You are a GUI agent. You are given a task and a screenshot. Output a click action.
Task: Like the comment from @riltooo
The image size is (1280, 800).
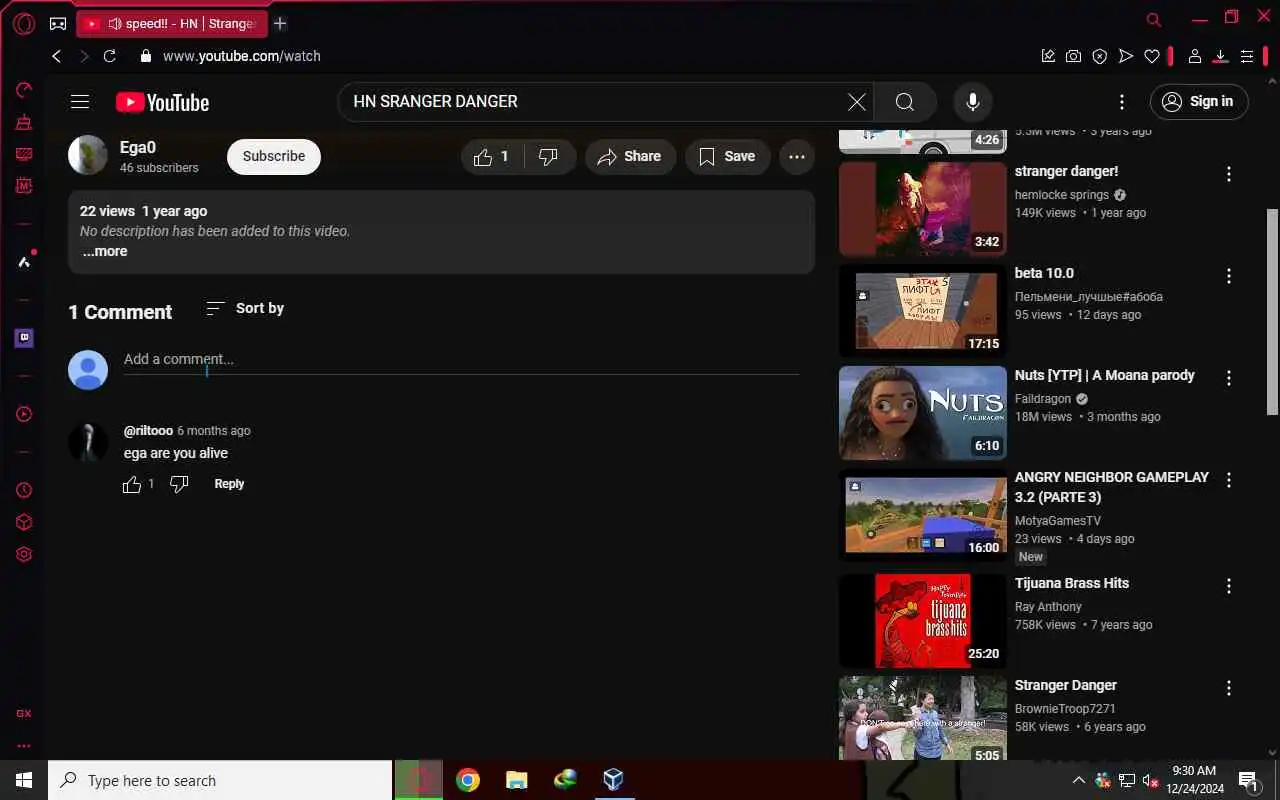pos(132,484)
